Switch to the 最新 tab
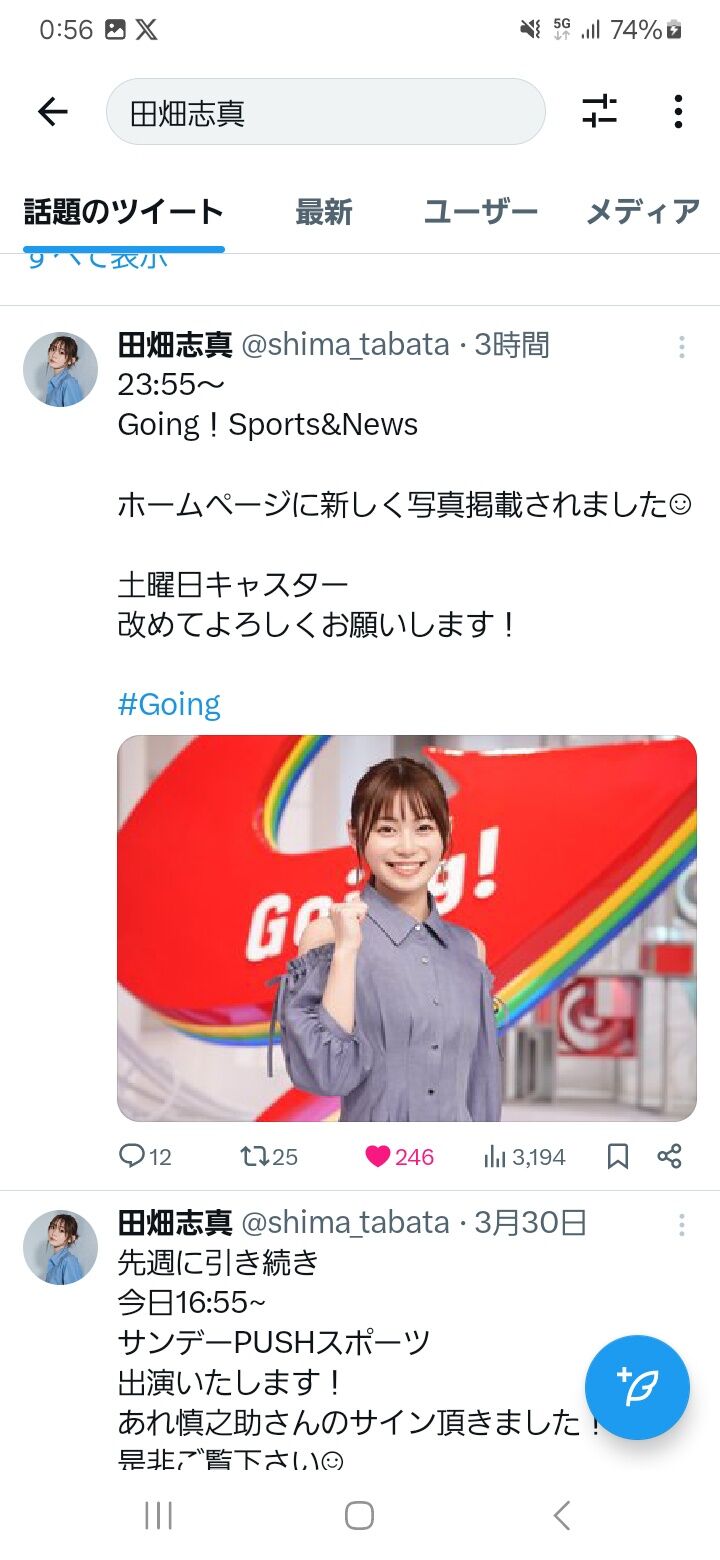Screen dimensions: 720x1560 pyautogui.click(x=324, y=212)
